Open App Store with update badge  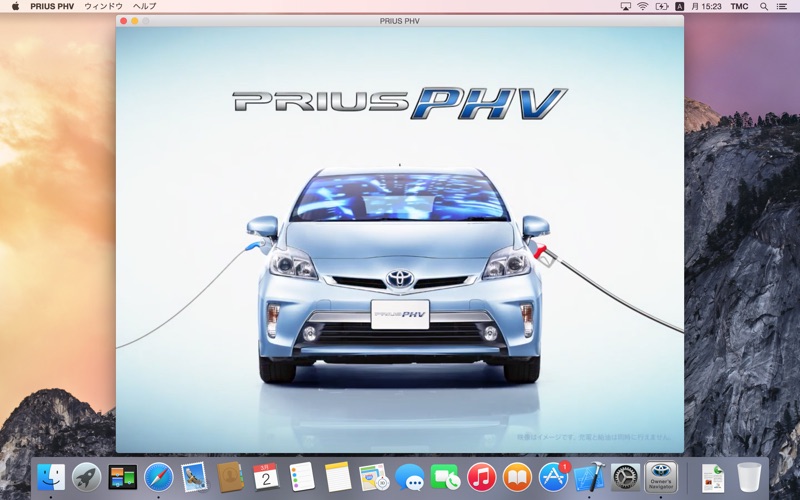(x=554, y=477)
